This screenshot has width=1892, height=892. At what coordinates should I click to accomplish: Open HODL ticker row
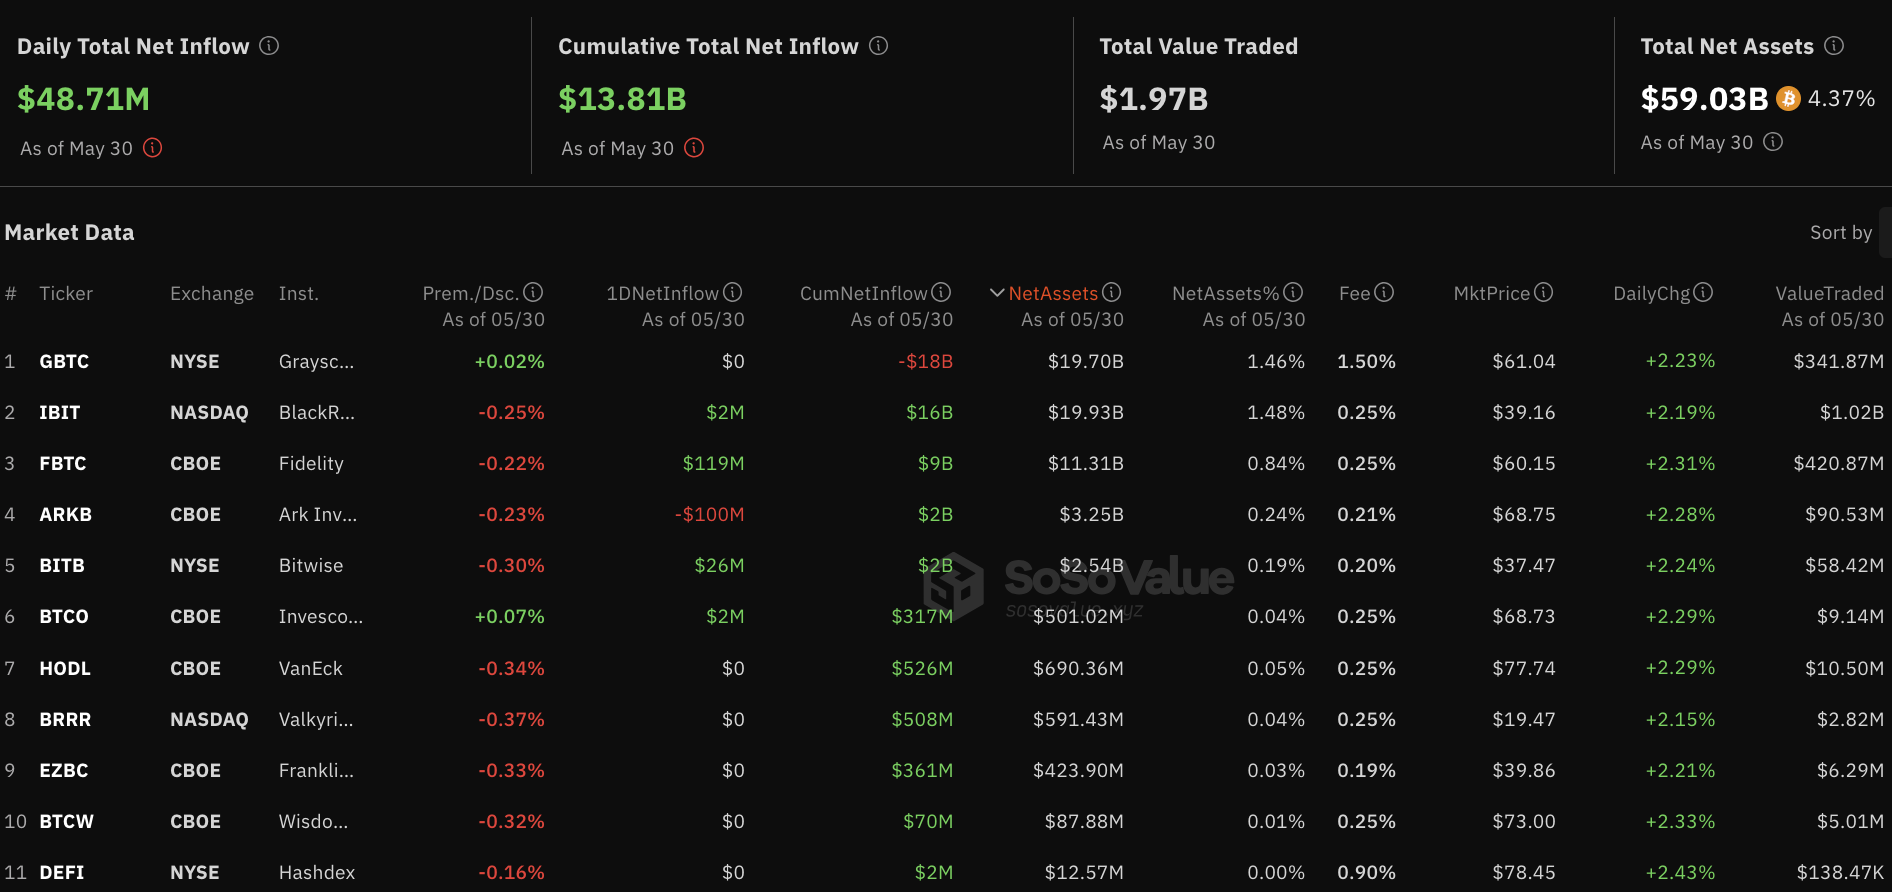tap(65, 668)
